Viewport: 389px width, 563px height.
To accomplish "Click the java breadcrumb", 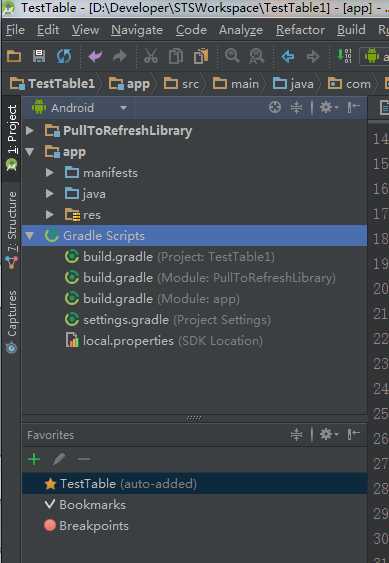I will (x=293, y=84).
